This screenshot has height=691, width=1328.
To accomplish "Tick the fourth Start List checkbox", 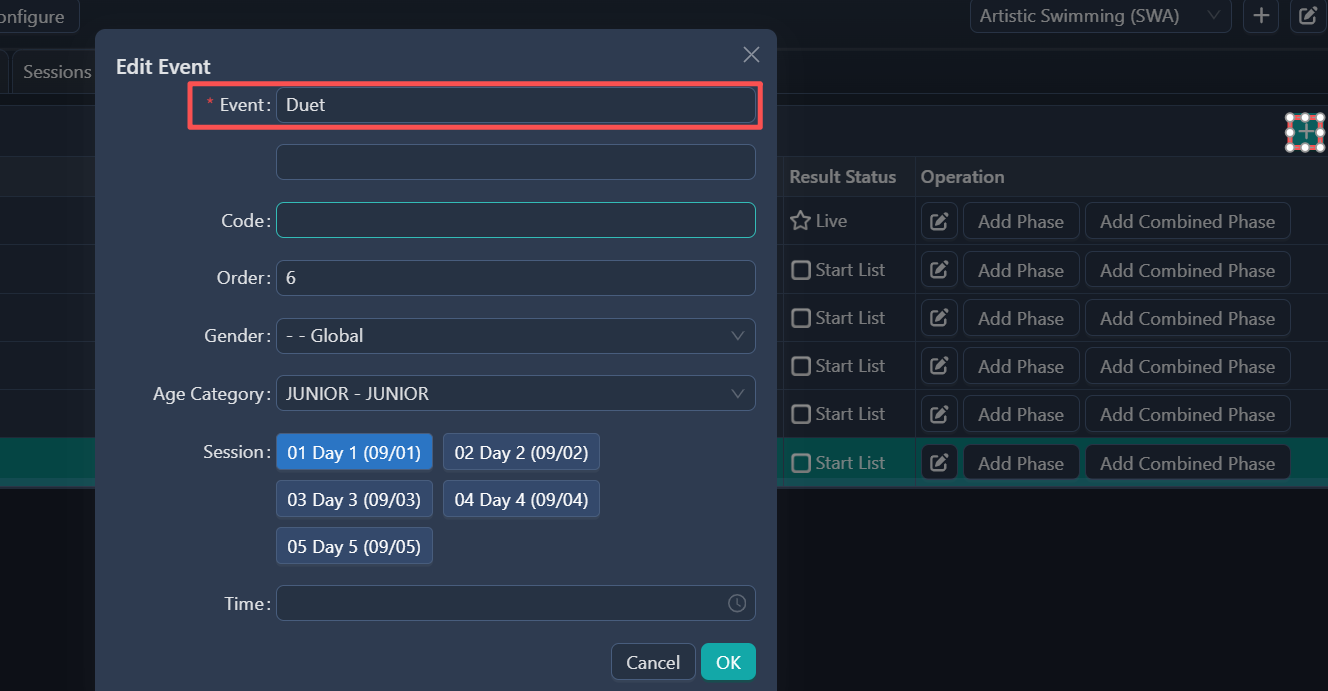I will (x=801, y=414).
